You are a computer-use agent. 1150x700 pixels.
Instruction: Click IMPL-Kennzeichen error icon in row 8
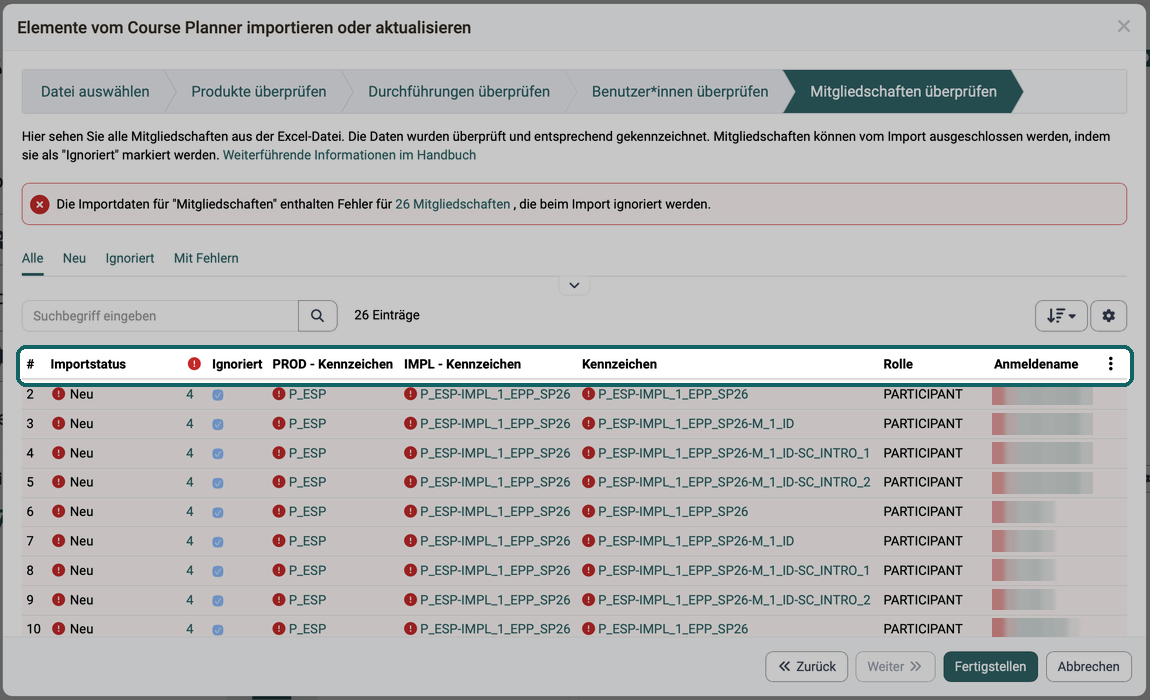411,570
